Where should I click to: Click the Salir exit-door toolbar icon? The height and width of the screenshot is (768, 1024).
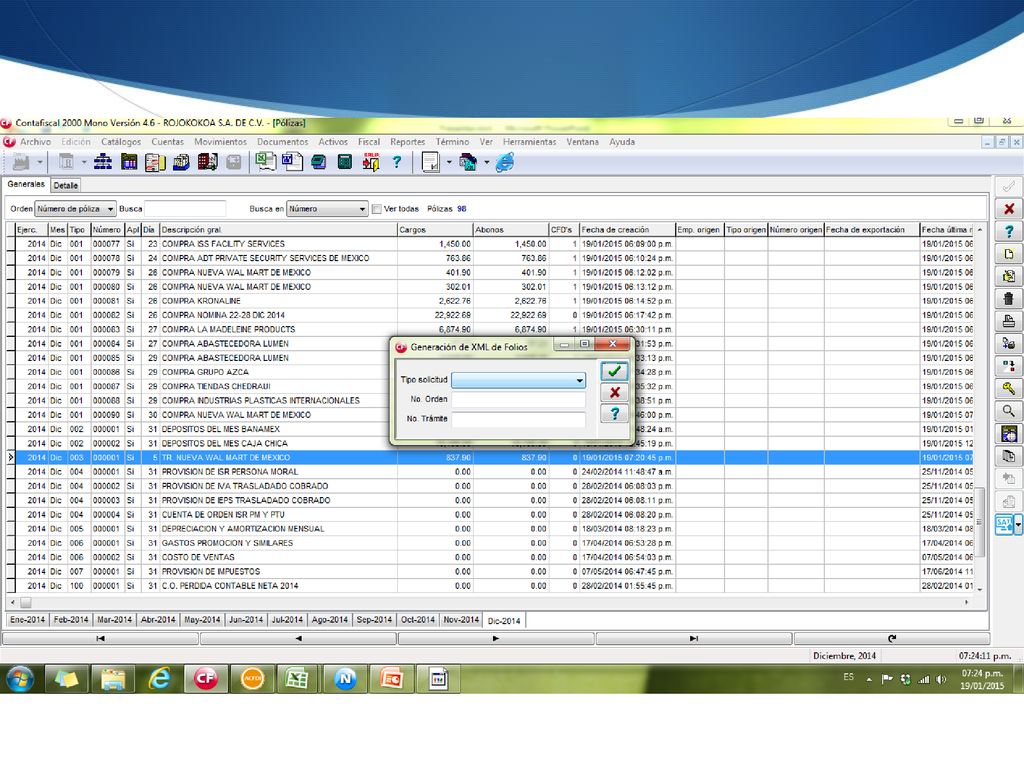[371, 162]
